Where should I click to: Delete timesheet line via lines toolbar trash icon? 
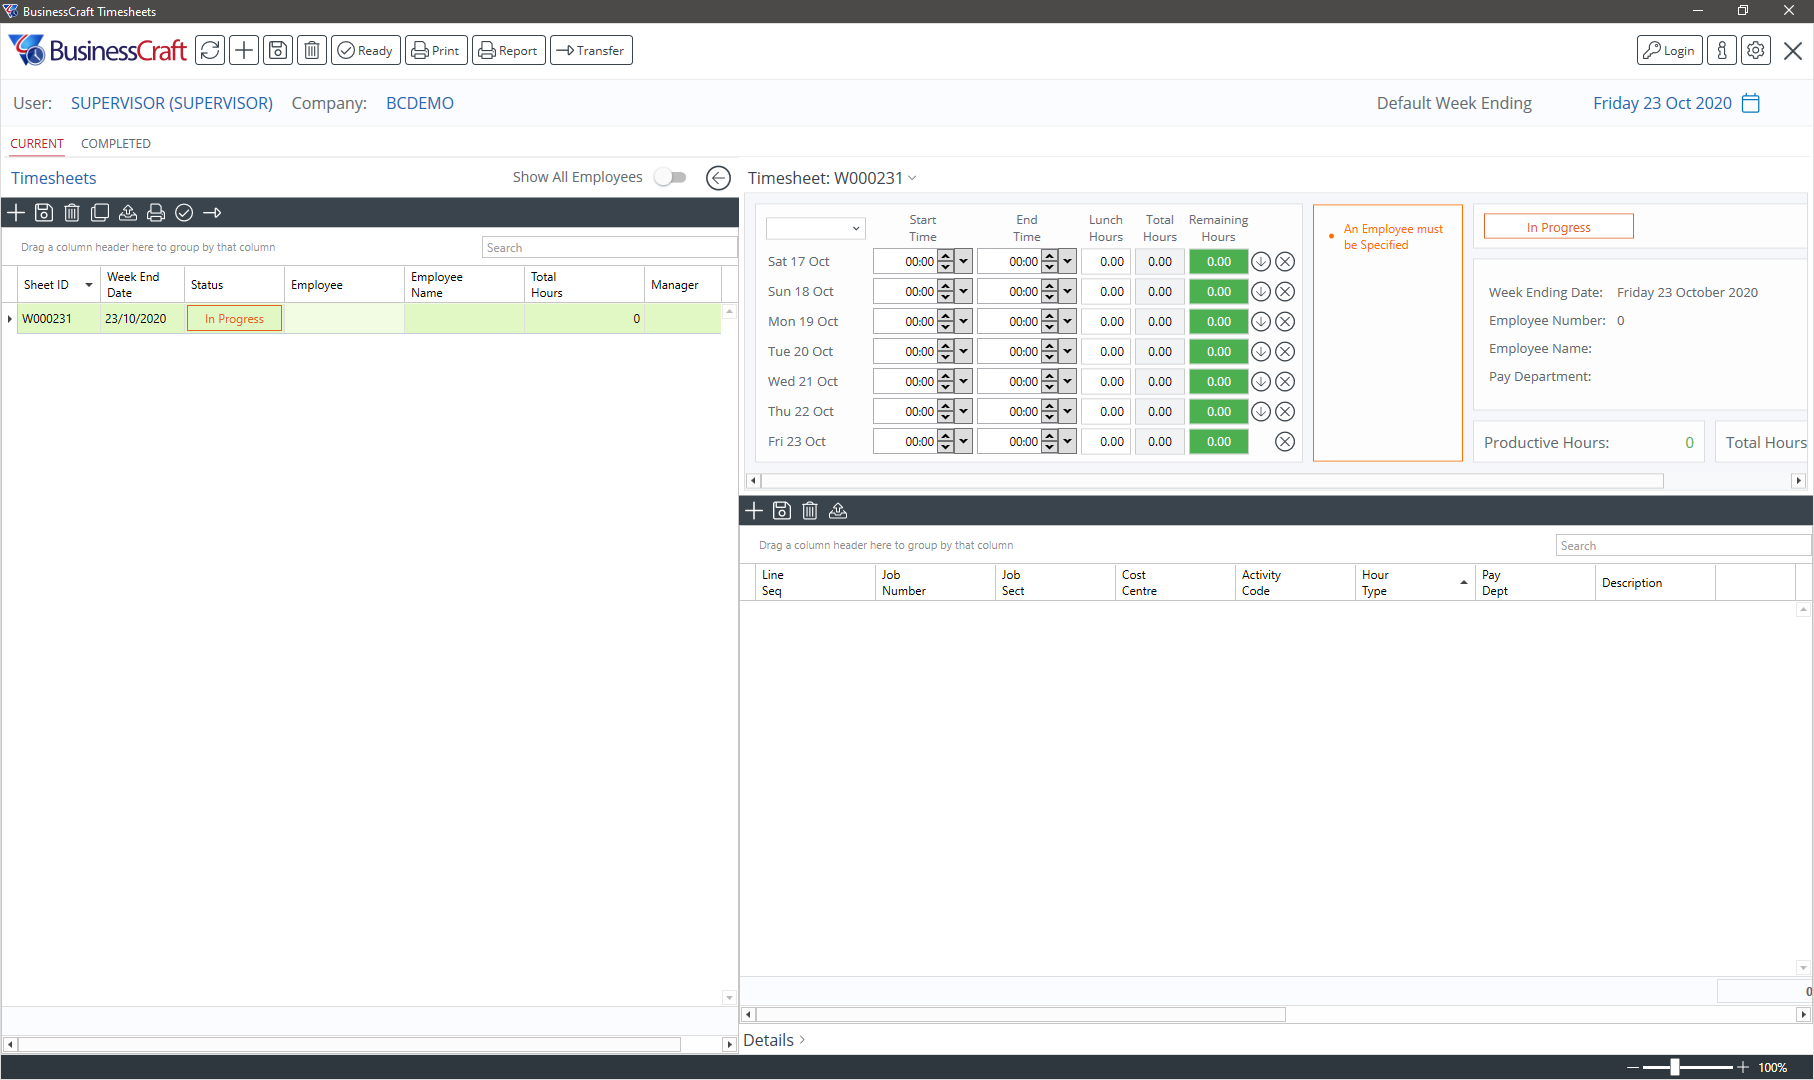pos(810,511)
